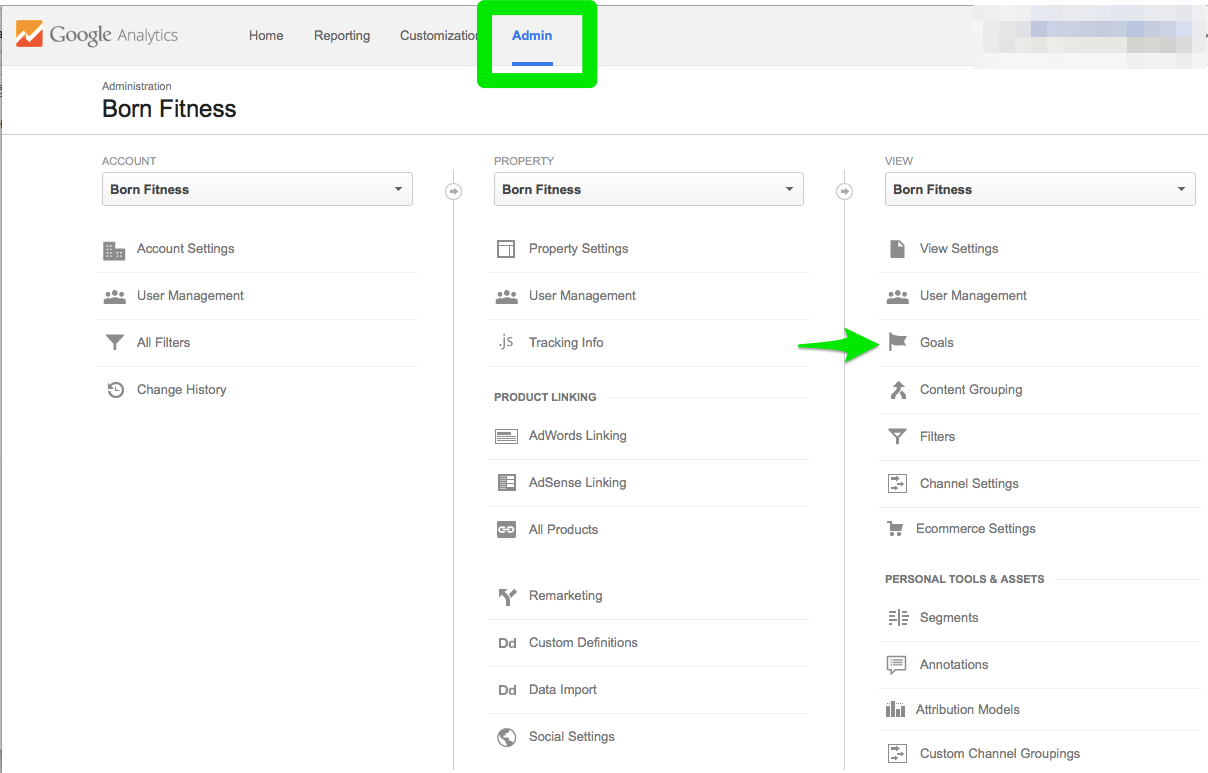Open Goals text link

(937, 343)
